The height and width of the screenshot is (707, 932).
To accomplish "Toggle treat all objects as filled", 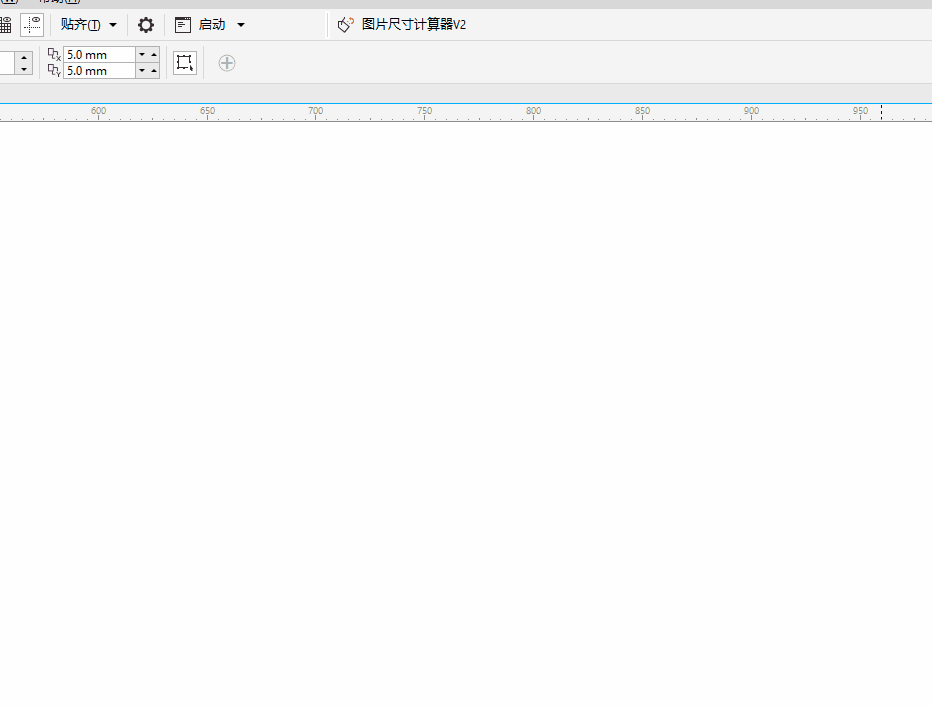I will point(185,63).
